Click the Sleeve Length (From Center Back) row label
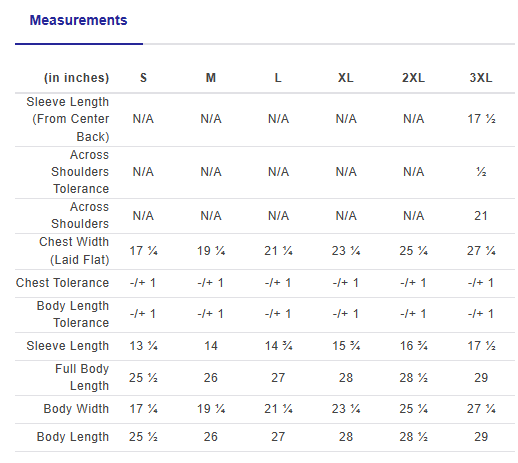Screen dimensions: 518x463 [x=68, y=119]
